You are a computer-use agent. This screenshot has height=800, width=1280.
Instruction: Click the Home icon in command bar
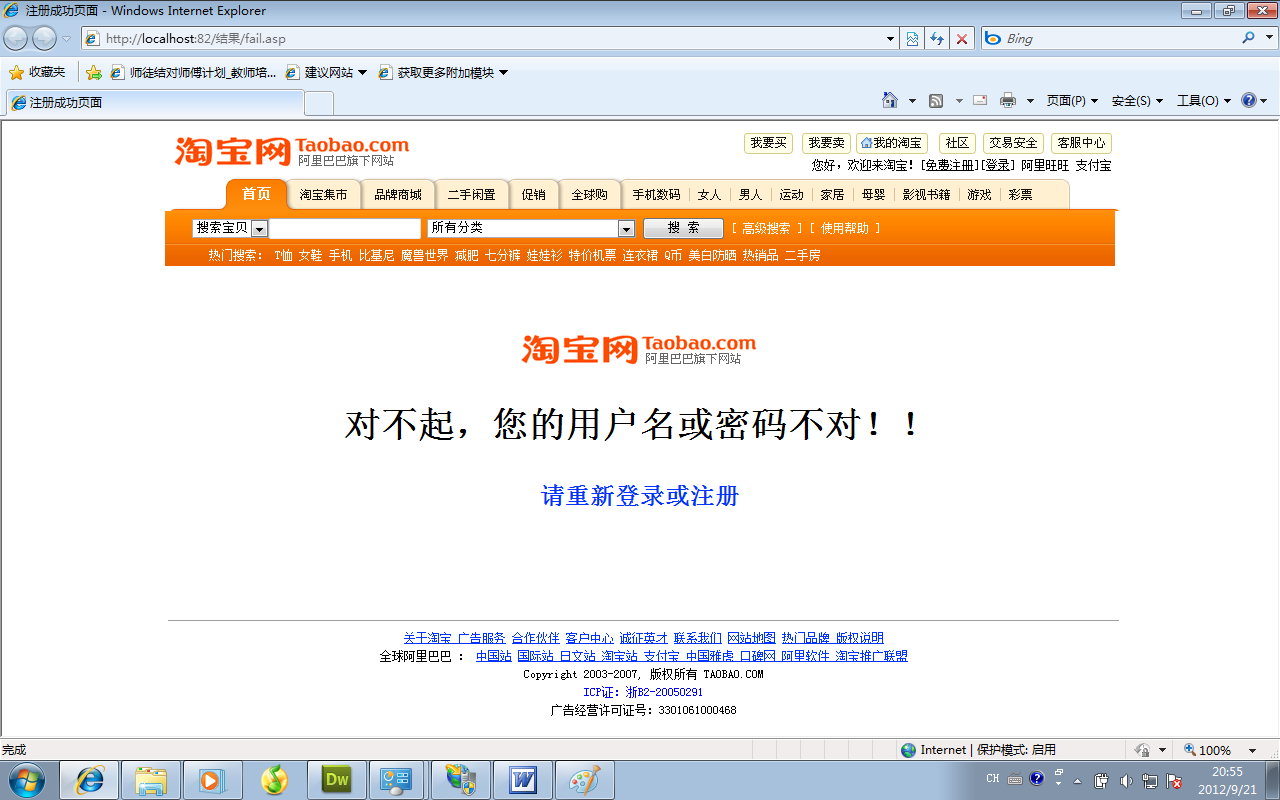pyautogui.click(x=890, y=101)
